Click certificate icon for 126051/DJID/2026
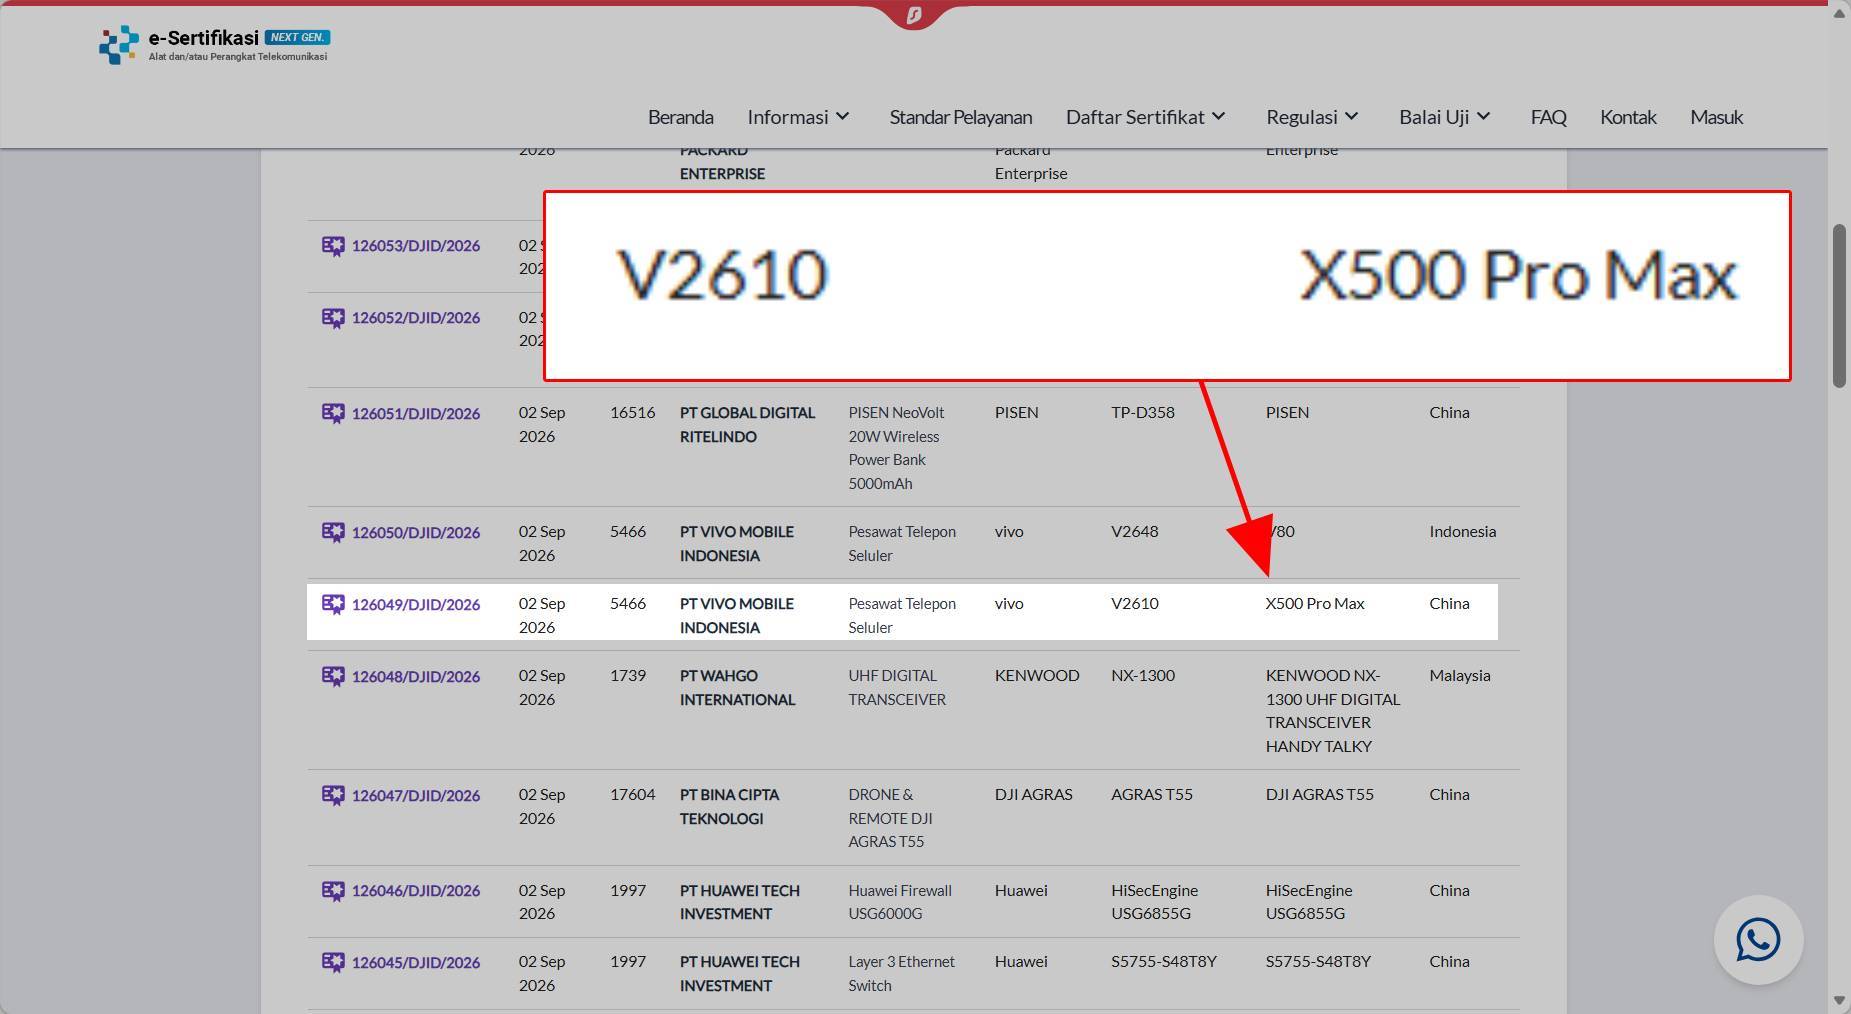This screenshot has width=1851, height=1014. click(333, 413)
